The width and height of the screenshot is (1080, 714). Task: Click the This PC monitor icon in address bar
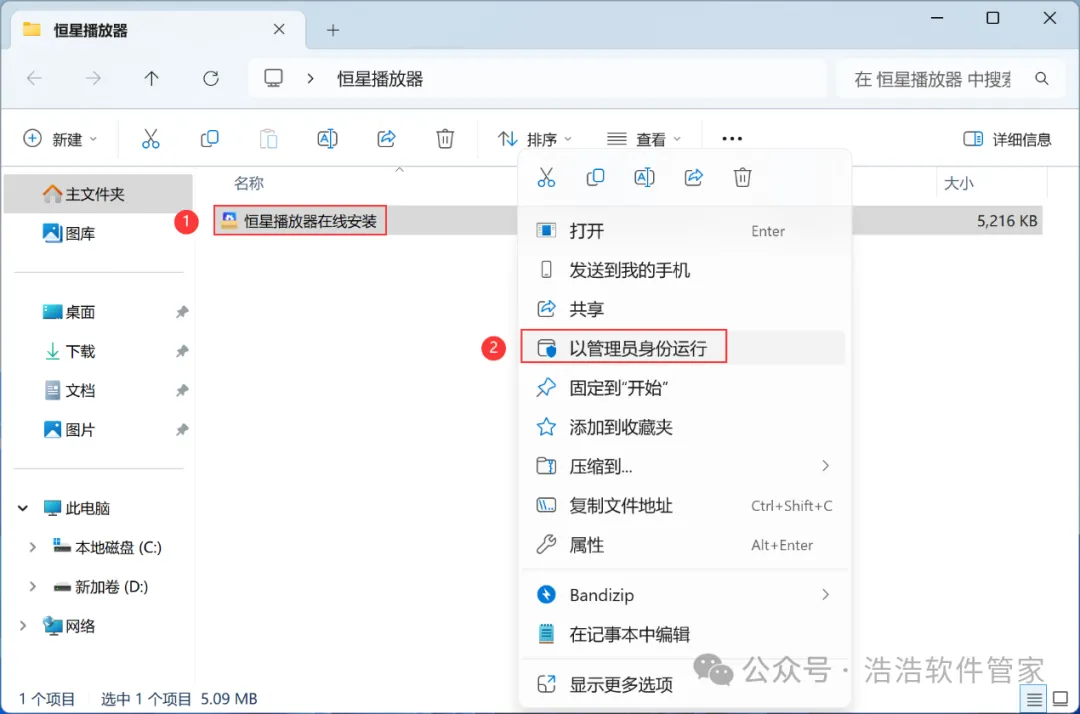tap(273, 78)
